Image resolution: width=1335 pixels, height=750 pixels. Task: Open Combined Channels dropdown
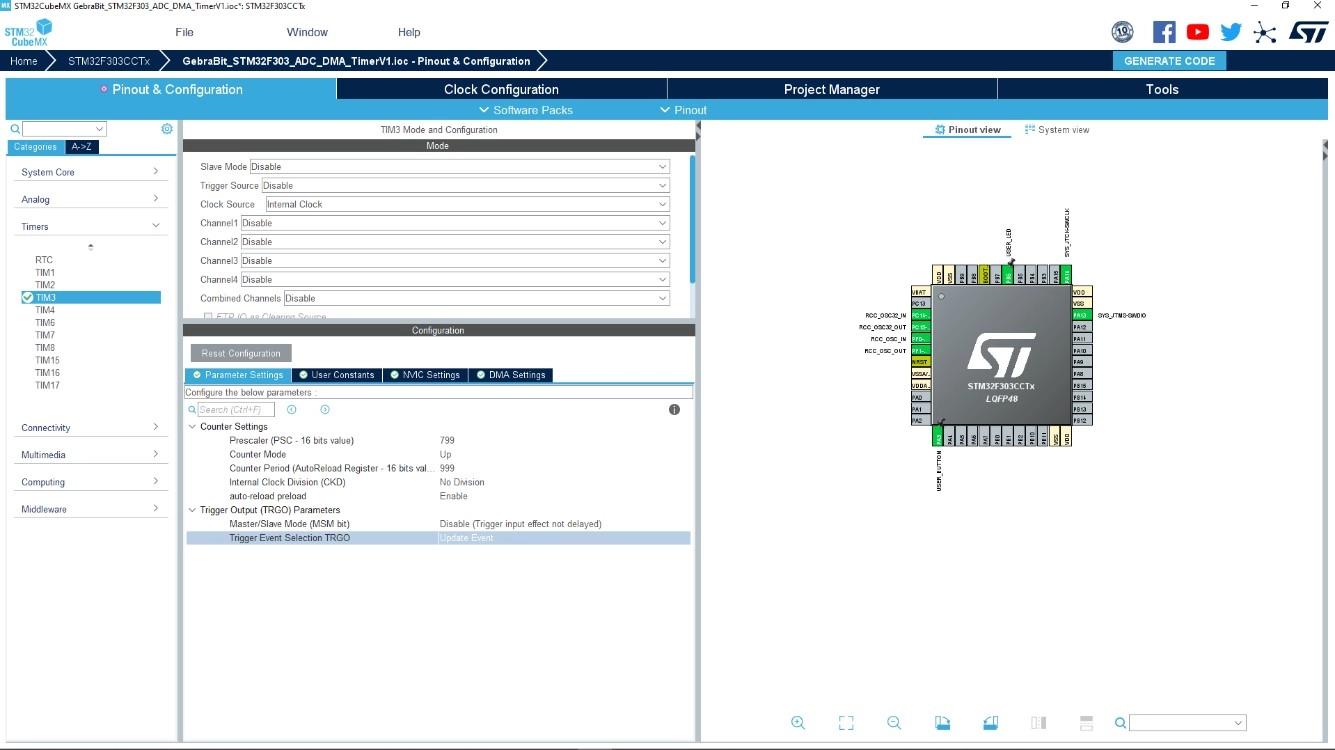pyautogui.click(x=477, y=298)
